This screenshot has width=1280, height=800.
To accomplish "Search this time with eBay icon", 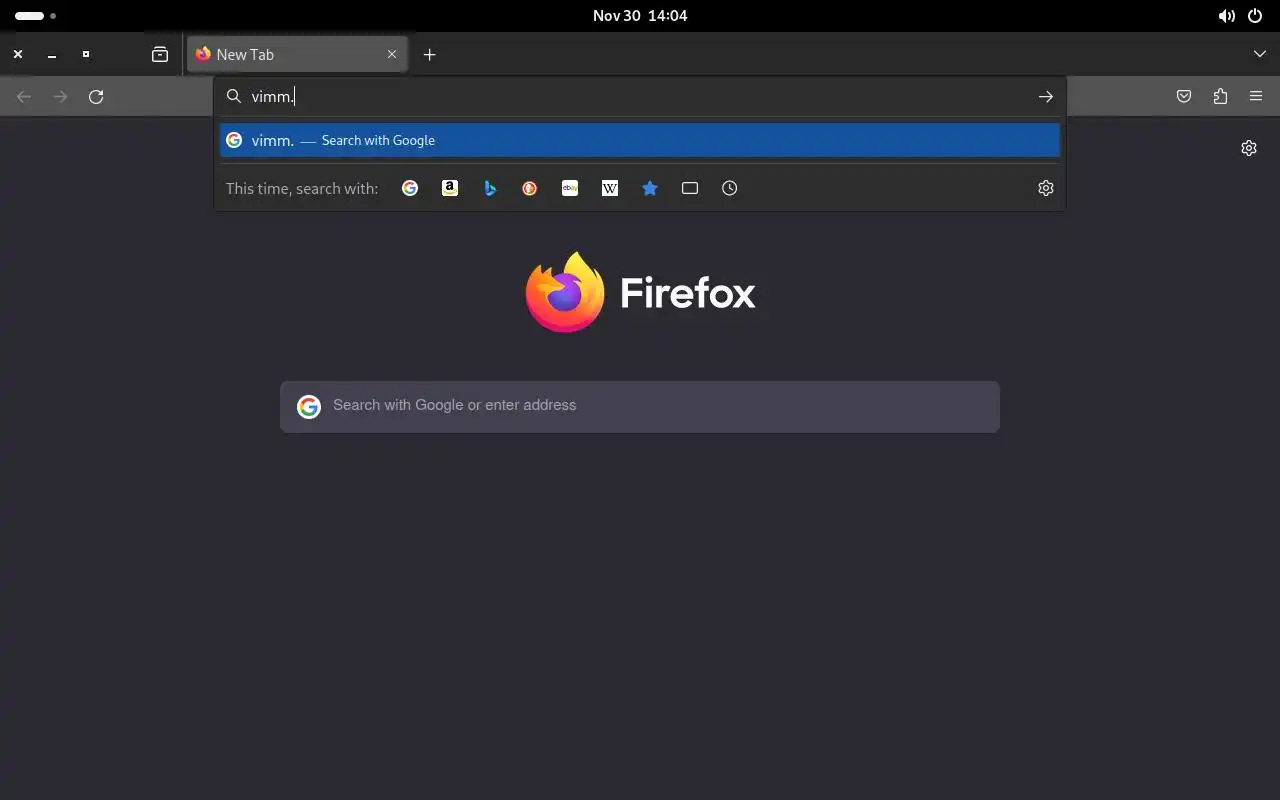I will 570,188.
